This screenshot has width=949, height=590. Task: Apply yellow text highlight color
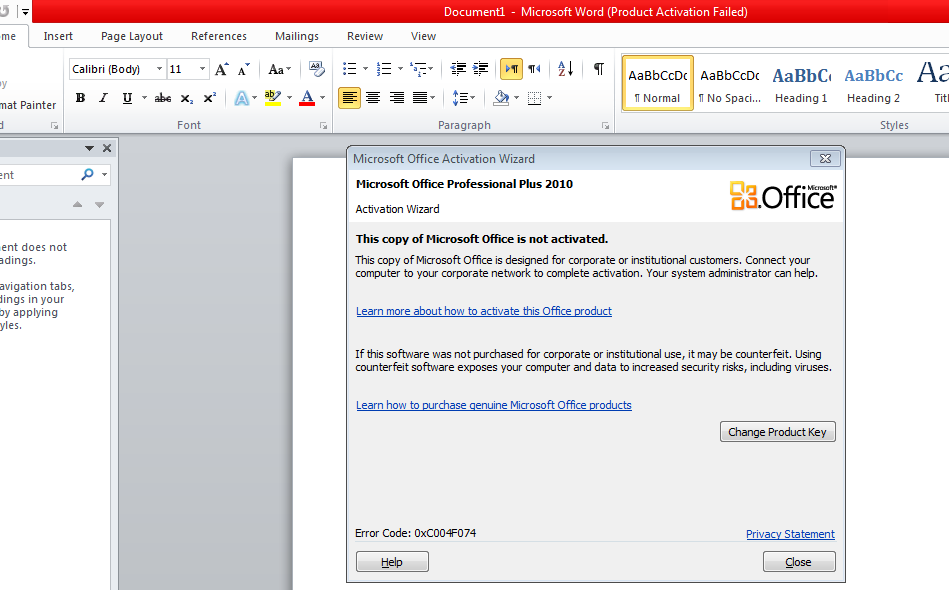(x=273, y=98)
